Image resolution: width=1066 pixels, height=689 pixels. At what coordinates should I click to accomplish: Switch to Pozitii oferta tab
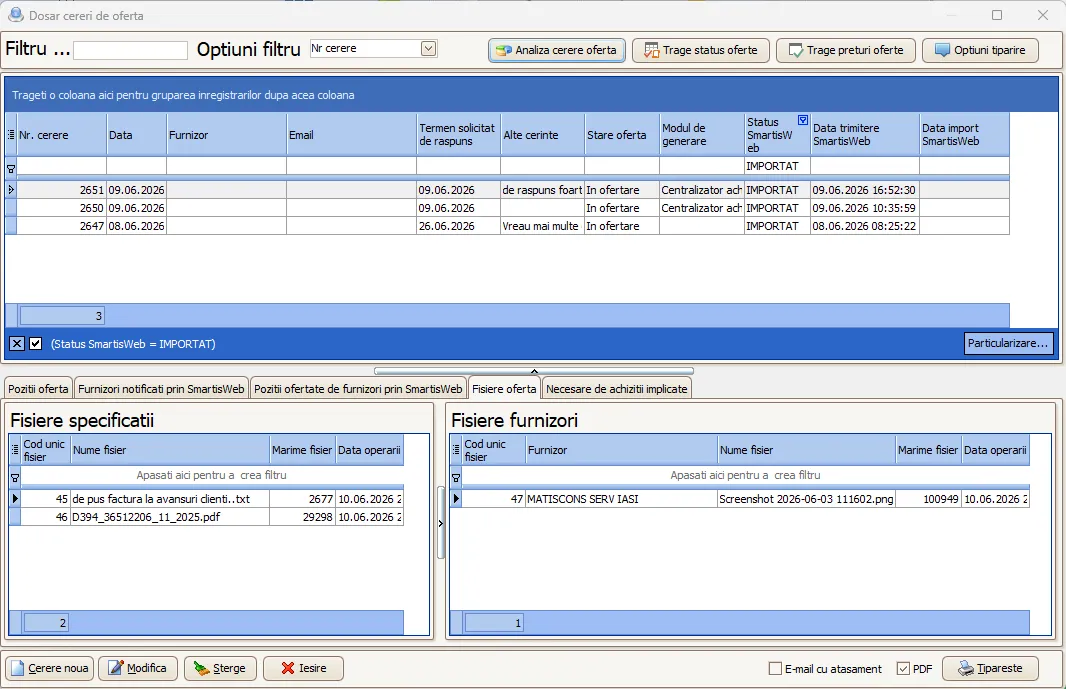(38, 389)
